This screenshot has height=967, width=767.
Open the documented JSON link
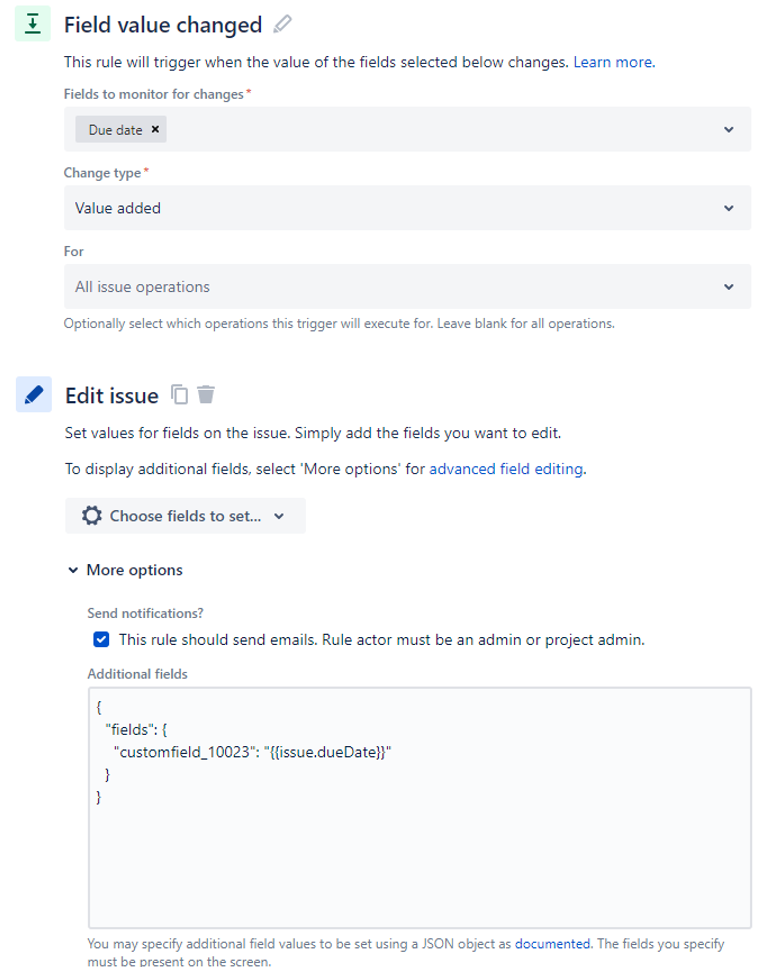click(x=552, y=944)
